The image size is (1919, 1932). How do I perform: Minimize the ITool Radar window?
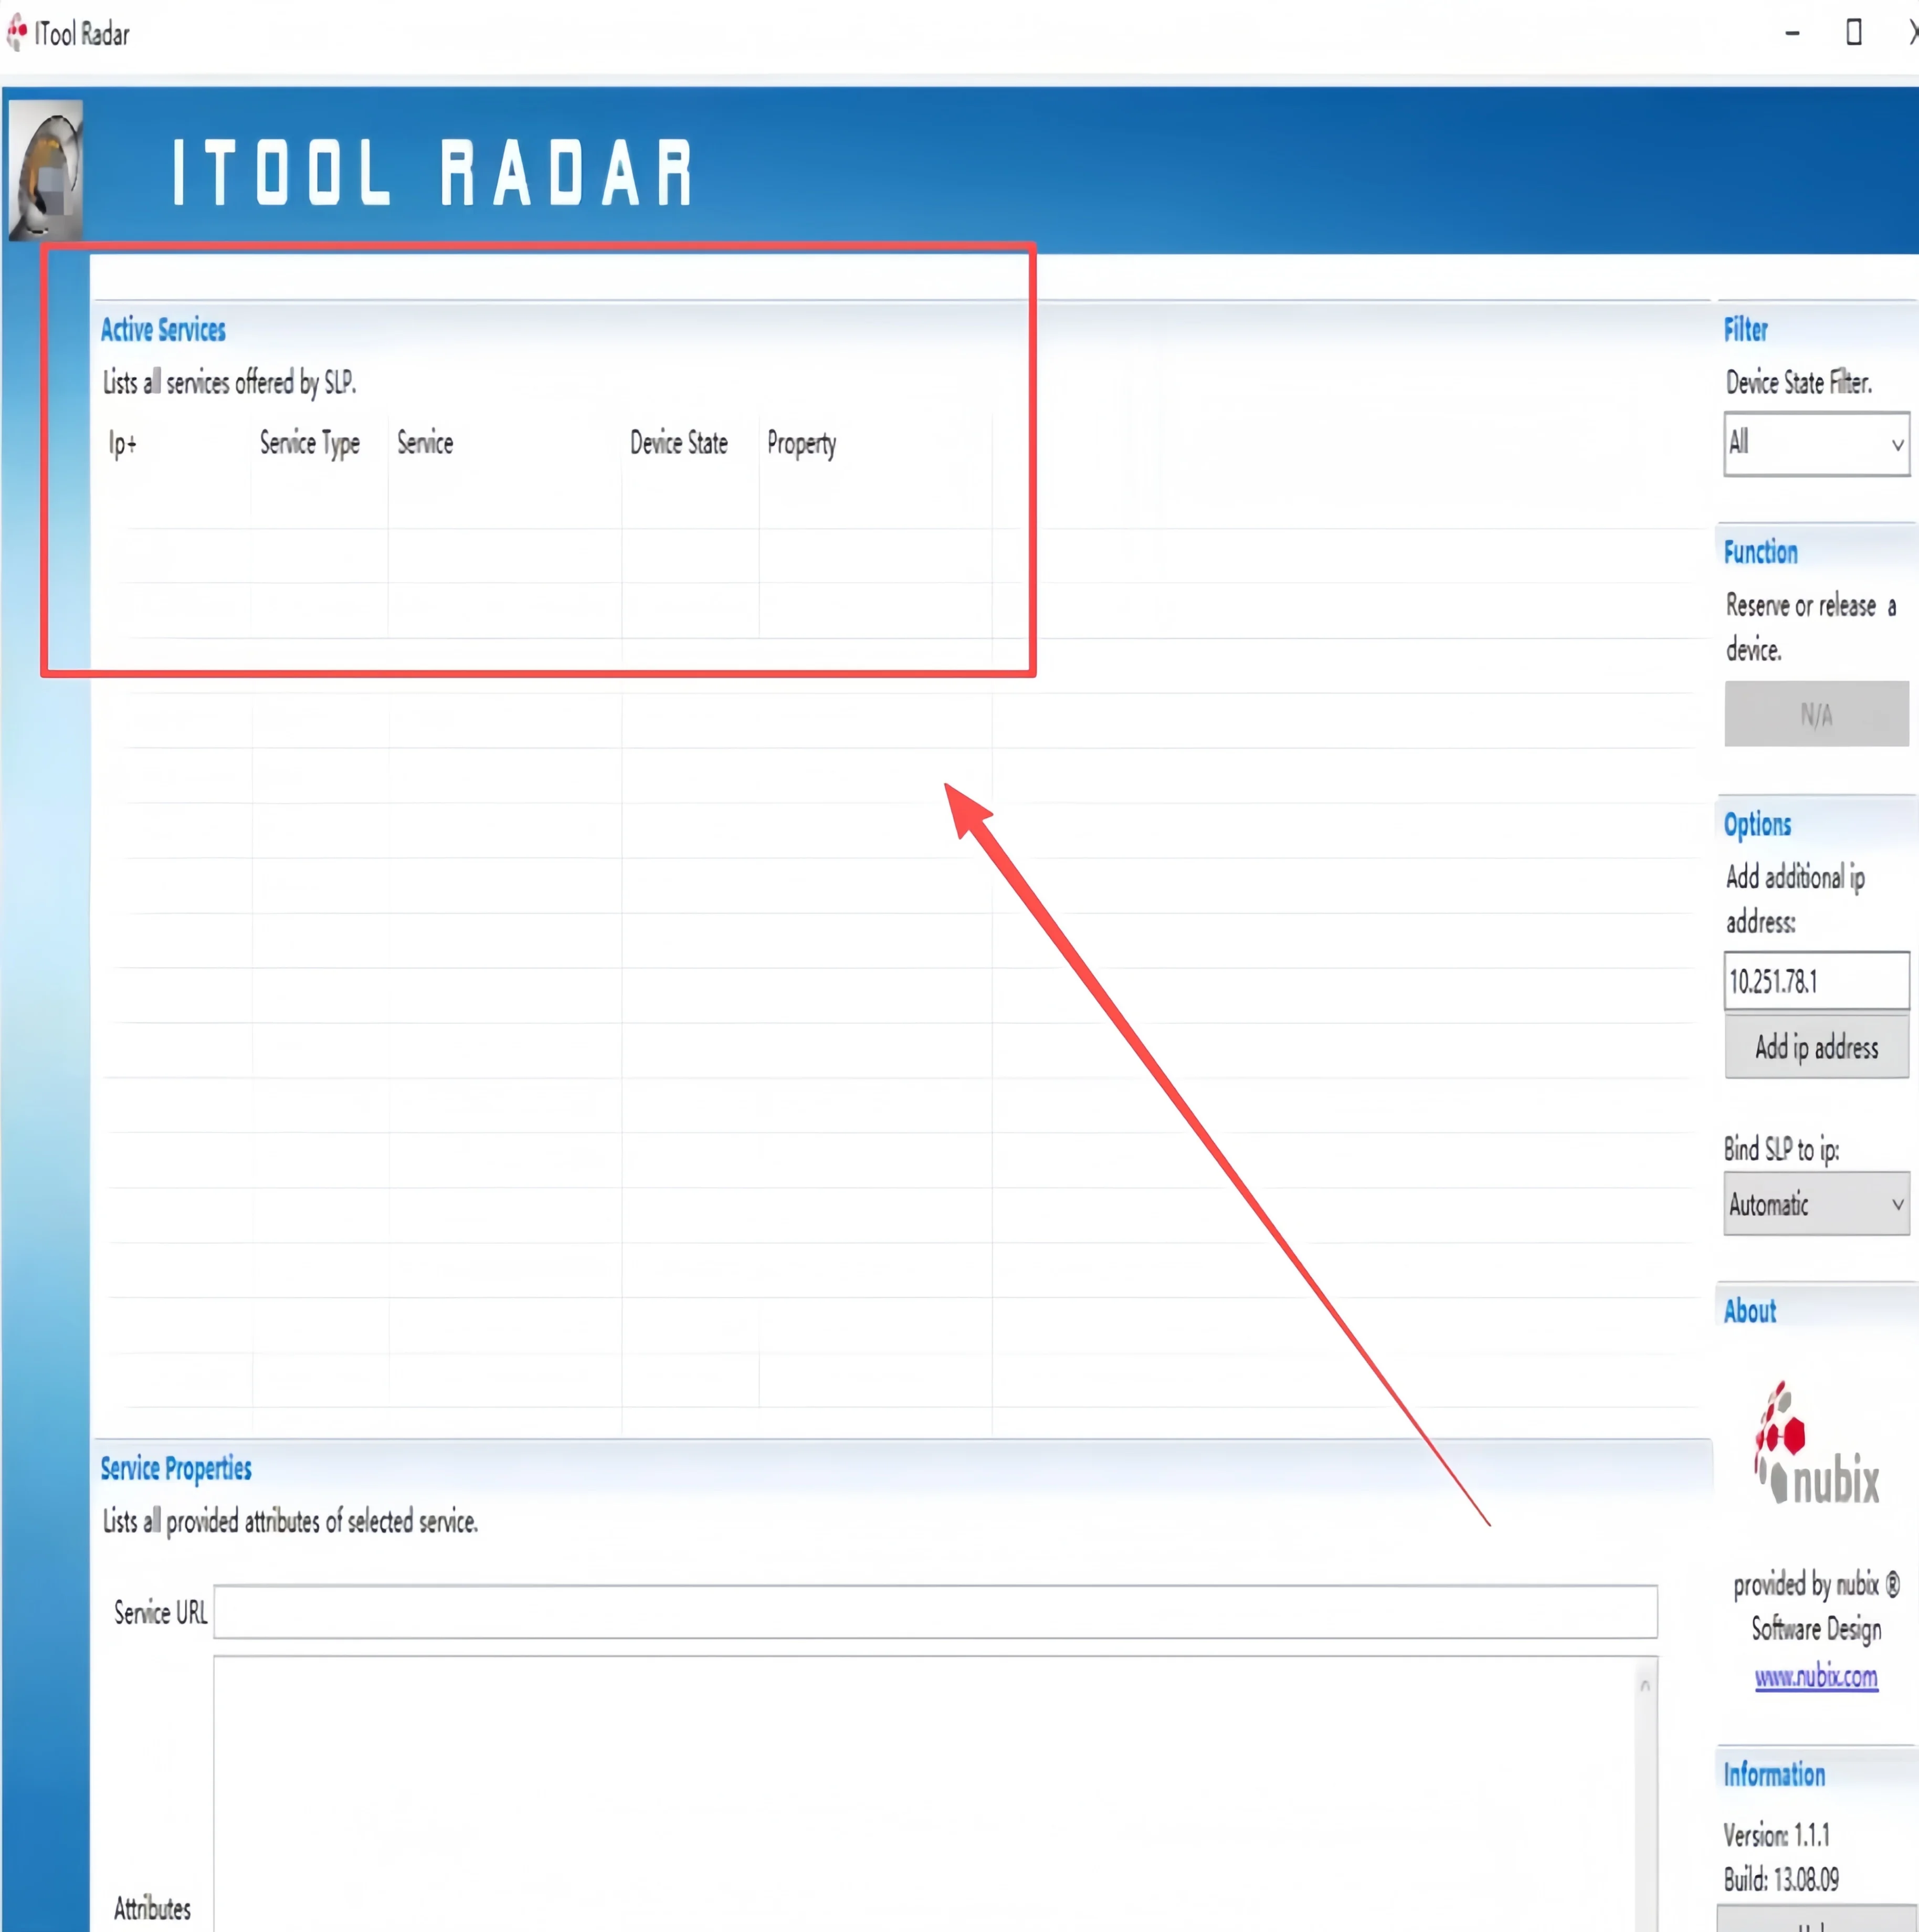[x=1792, y=33]
